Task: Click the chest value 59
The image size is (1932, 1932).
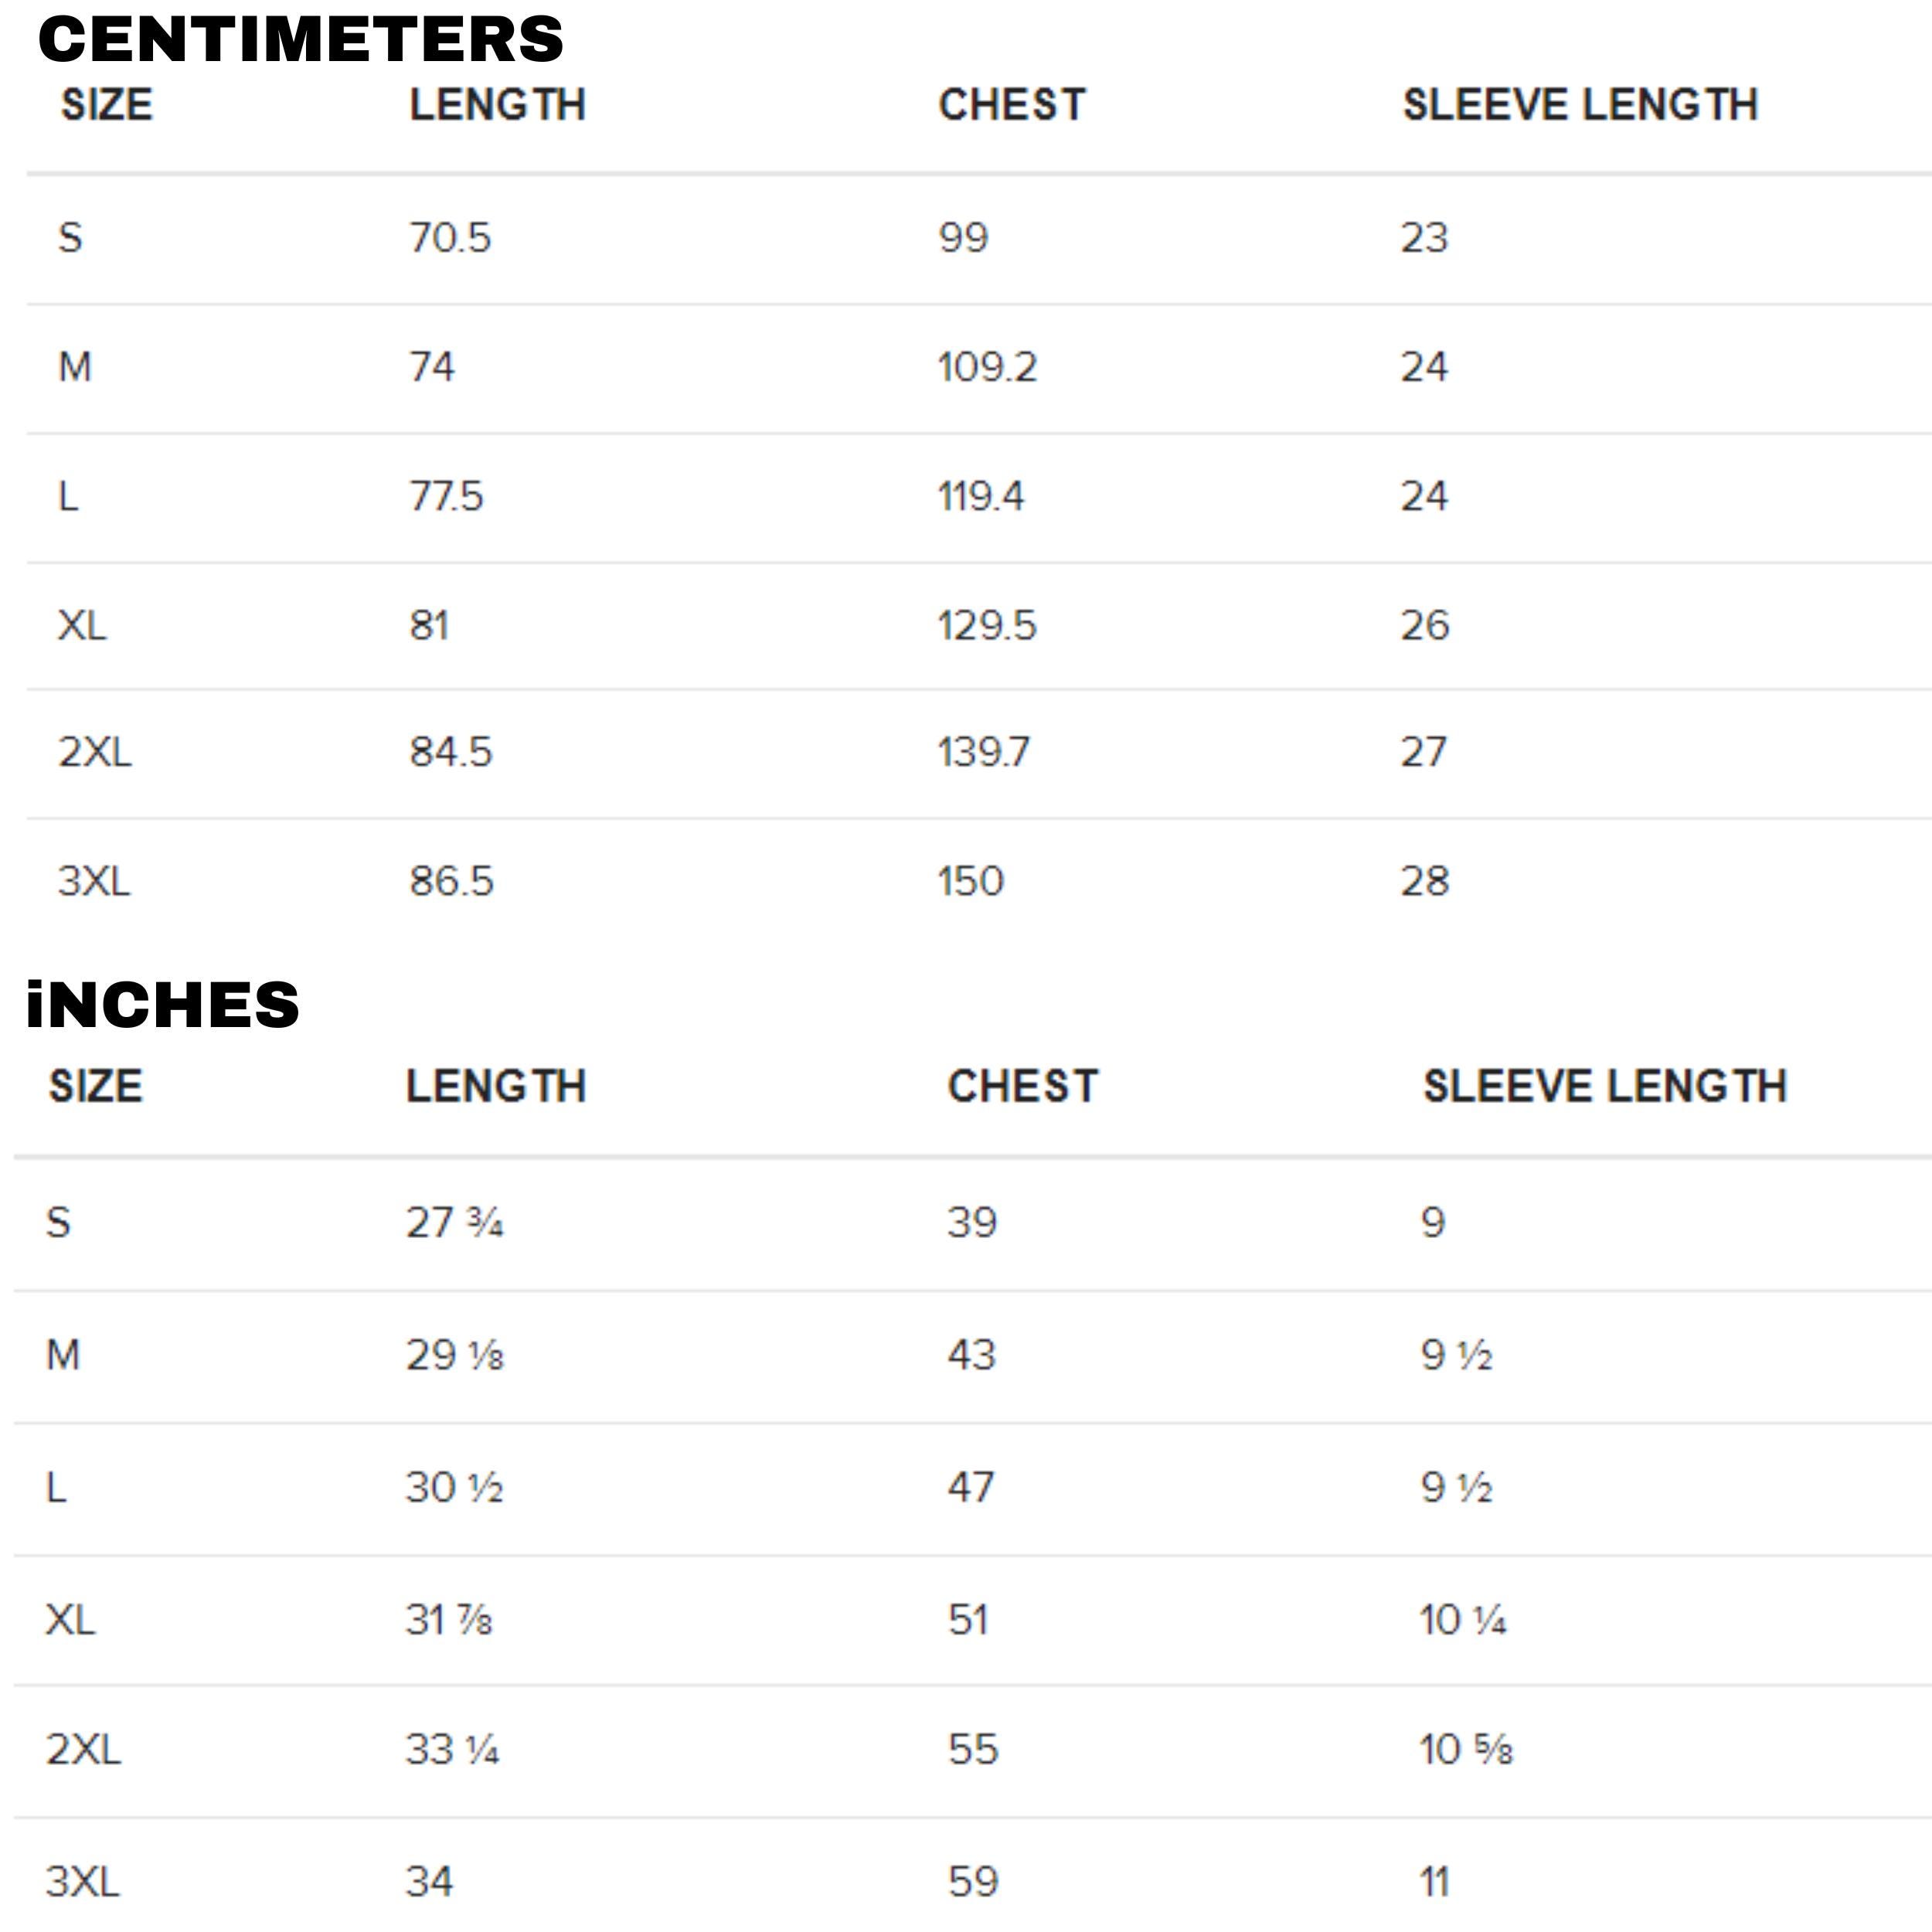Action: [x=973, y=1881]
